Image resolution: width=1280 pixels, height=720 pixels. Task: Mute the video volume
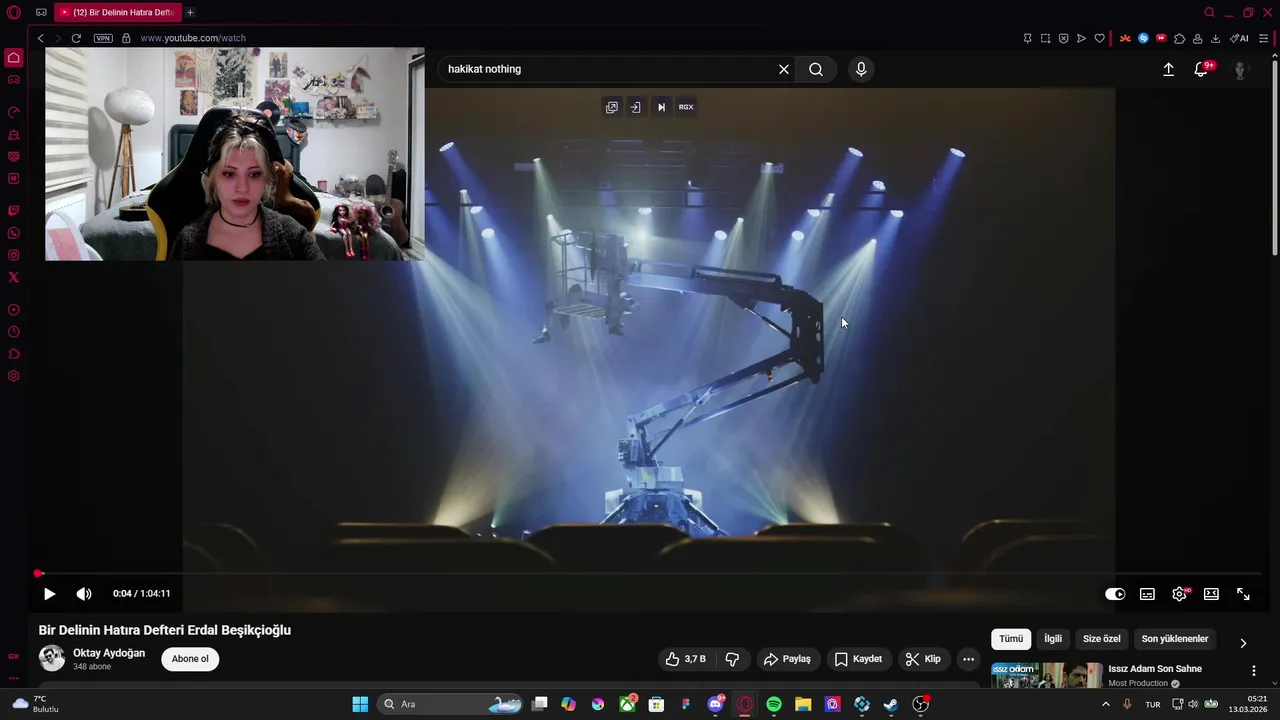[84, 594]
